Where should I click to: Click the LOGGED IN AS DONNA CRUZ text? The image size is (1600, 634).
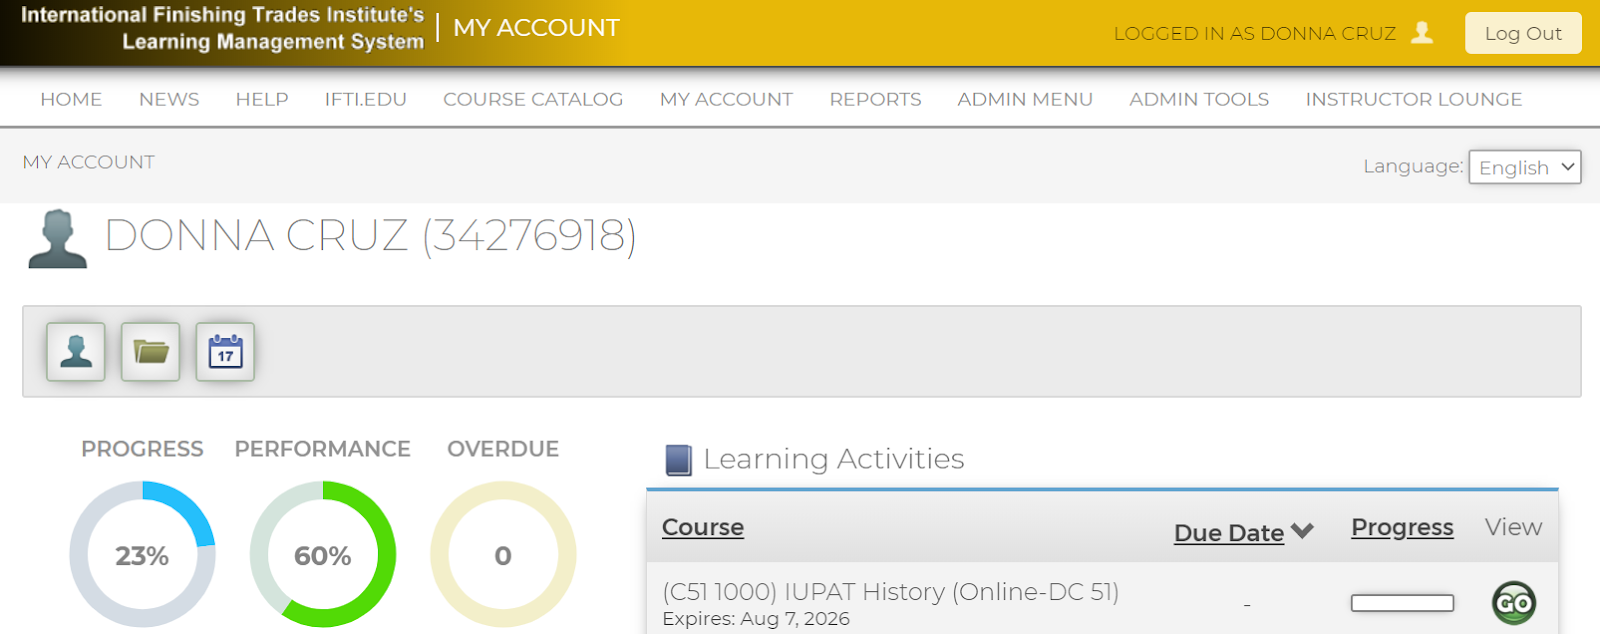pos(1255,34)
